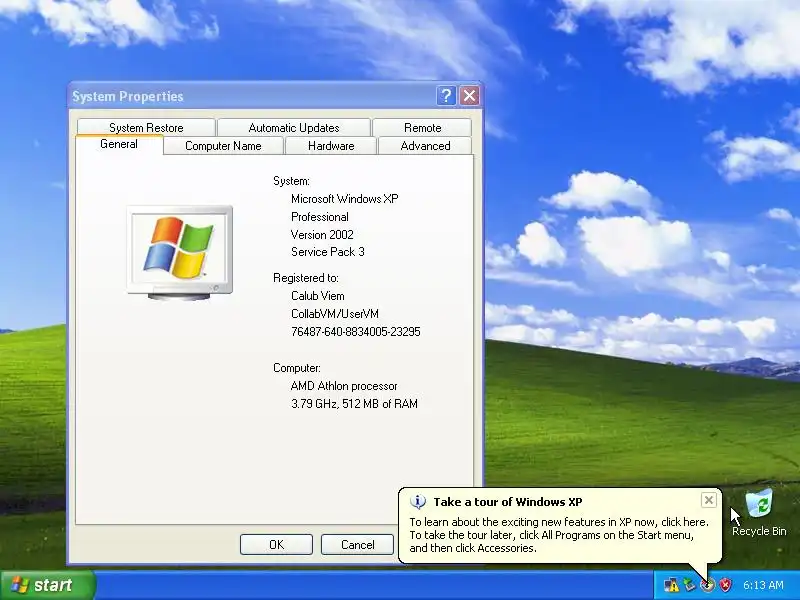Click the 'Professional' edition text
The height and width of the screenshot is (600, 800).
(x=319, y=216)
